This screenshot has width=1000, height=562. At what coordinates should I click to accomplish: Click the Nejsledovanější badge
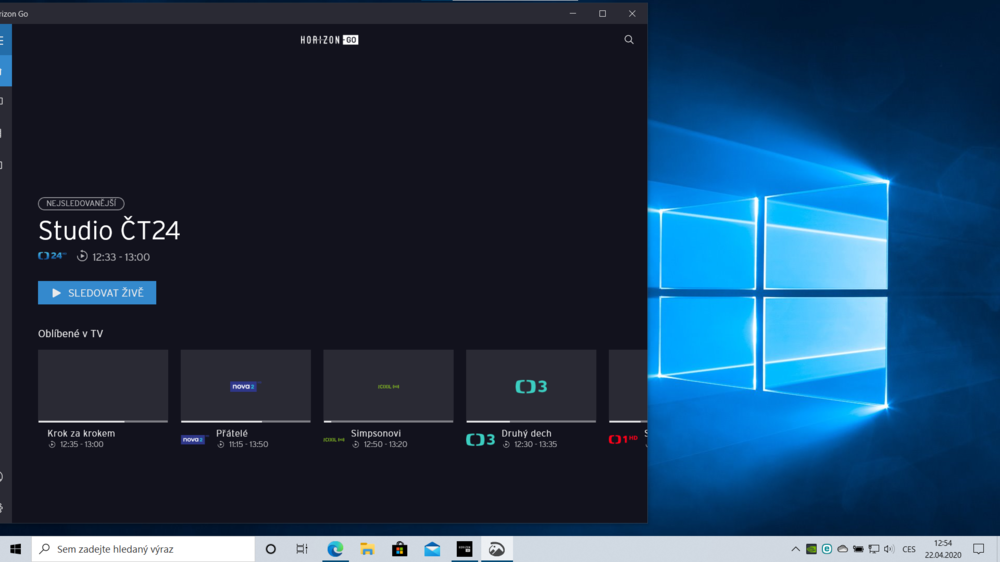81,203
